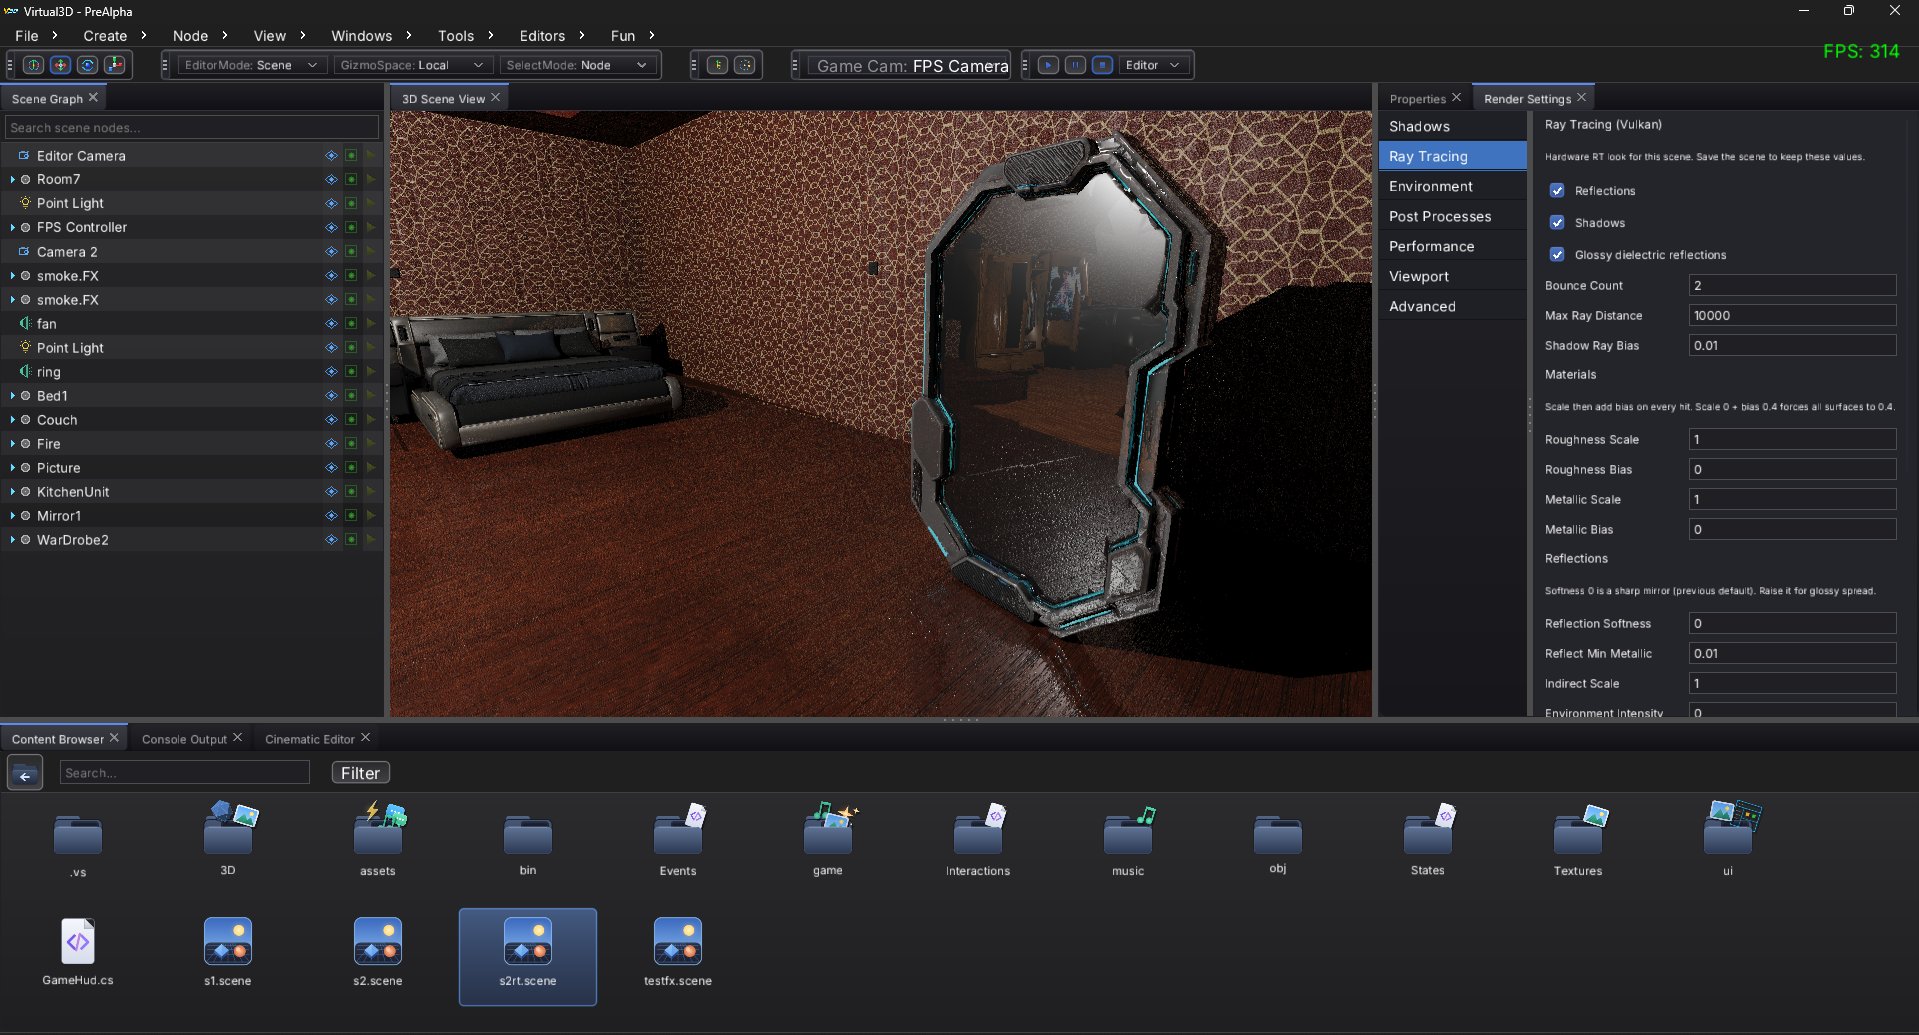Click the Search scene nodes field
This screenshot has width=1919, height=1035.
click(192, 128)
